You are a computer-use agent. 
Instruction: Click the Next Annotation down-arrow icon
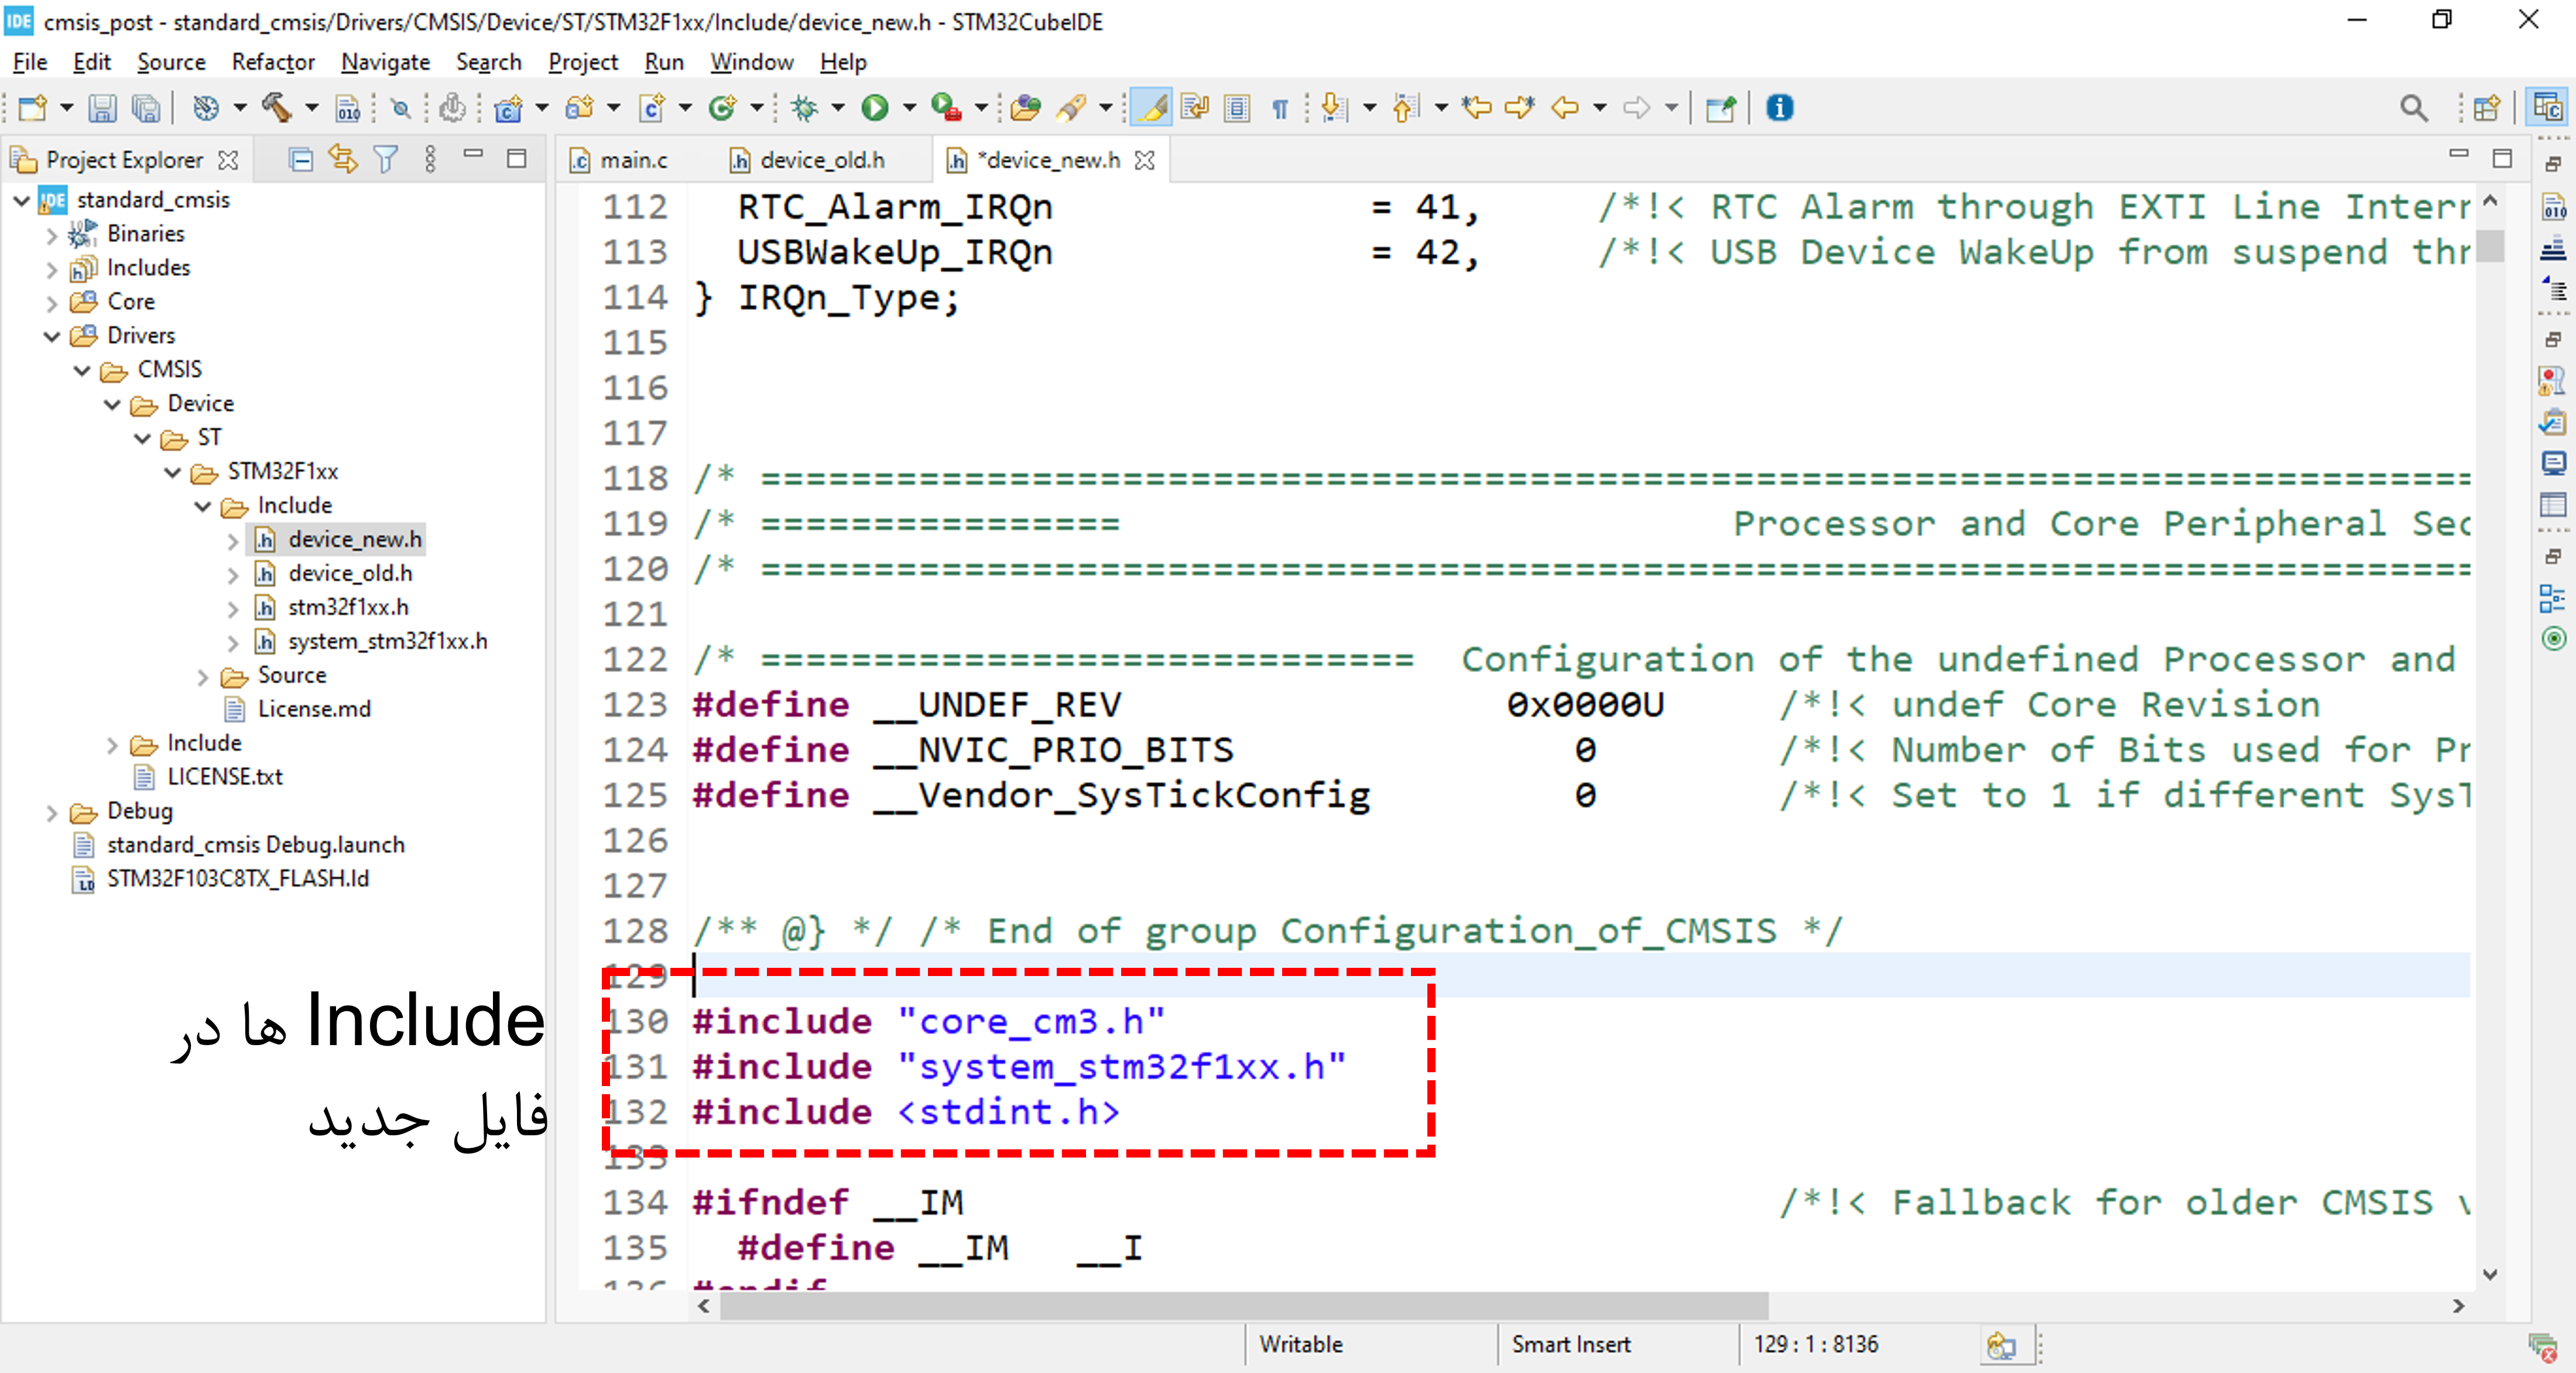click(1334, 107)
